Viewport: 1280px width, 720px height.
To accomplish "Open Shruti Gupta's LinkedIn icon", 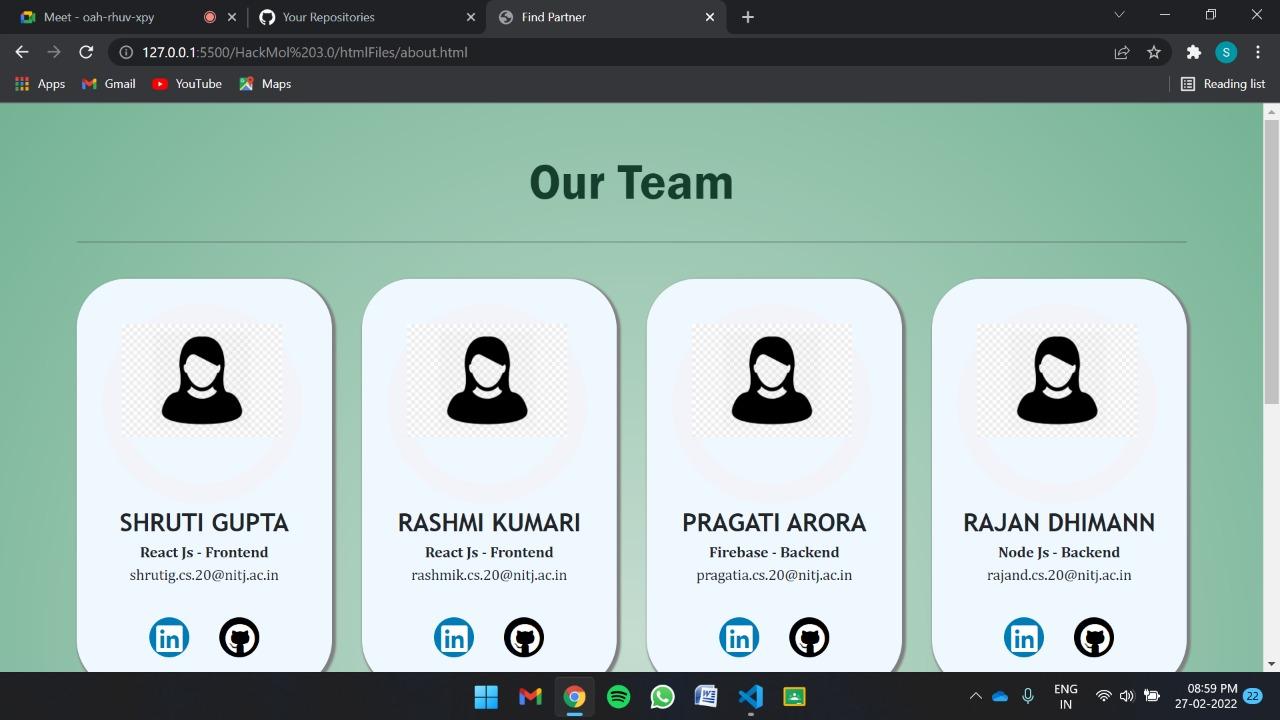I will pyautogui.click(x=169, y=637).
